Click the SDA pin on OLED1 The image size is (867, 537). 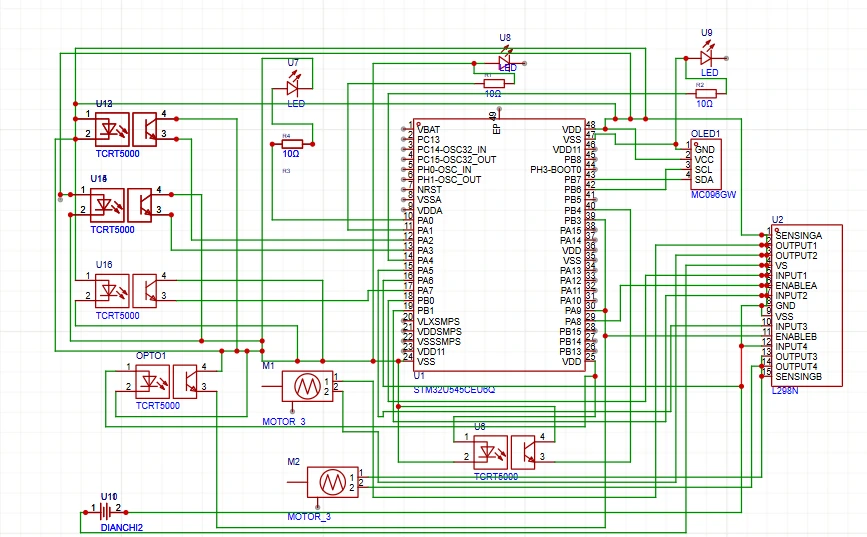point(704,179)
